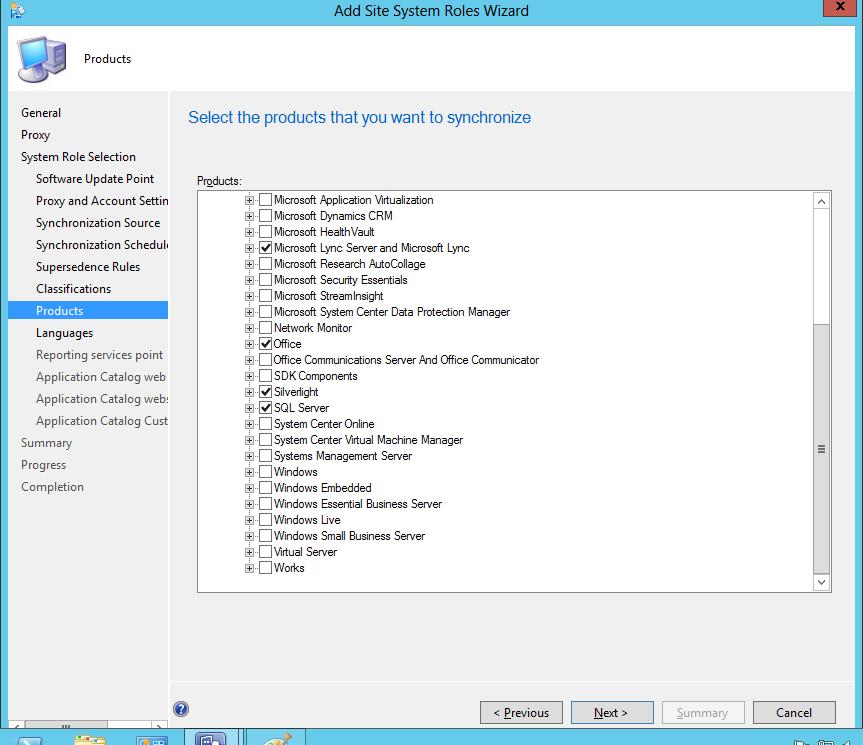Select the Languages step in sidebar

(64, 333)
